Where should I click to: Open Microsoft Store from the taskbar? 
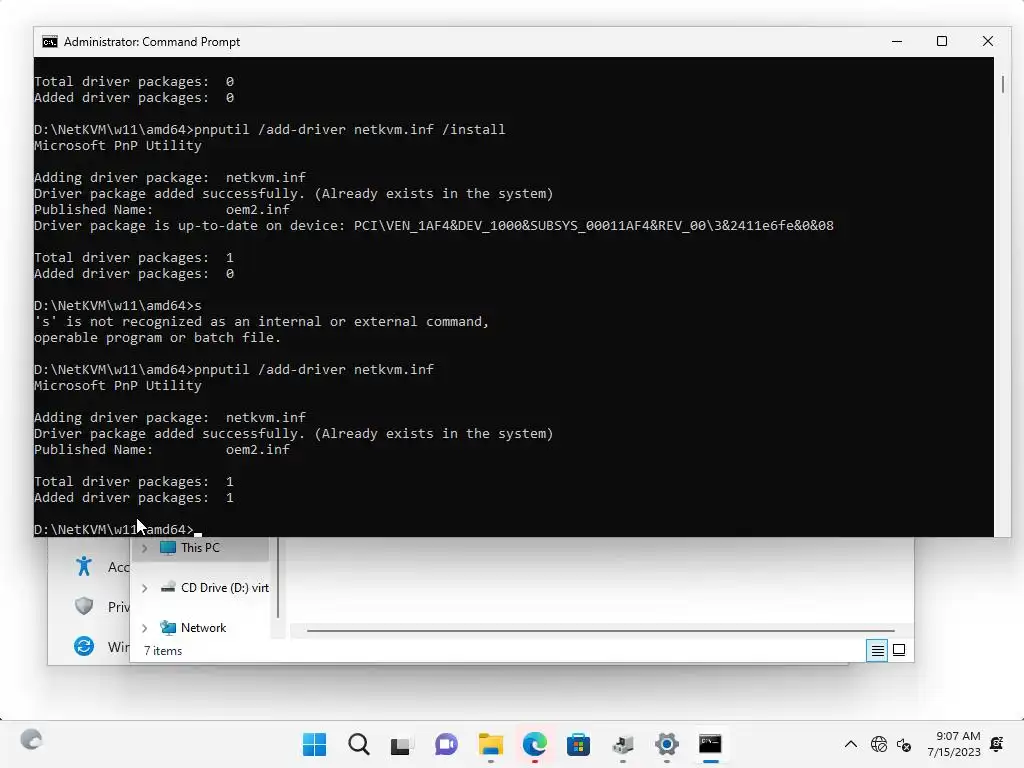point(578,744)
